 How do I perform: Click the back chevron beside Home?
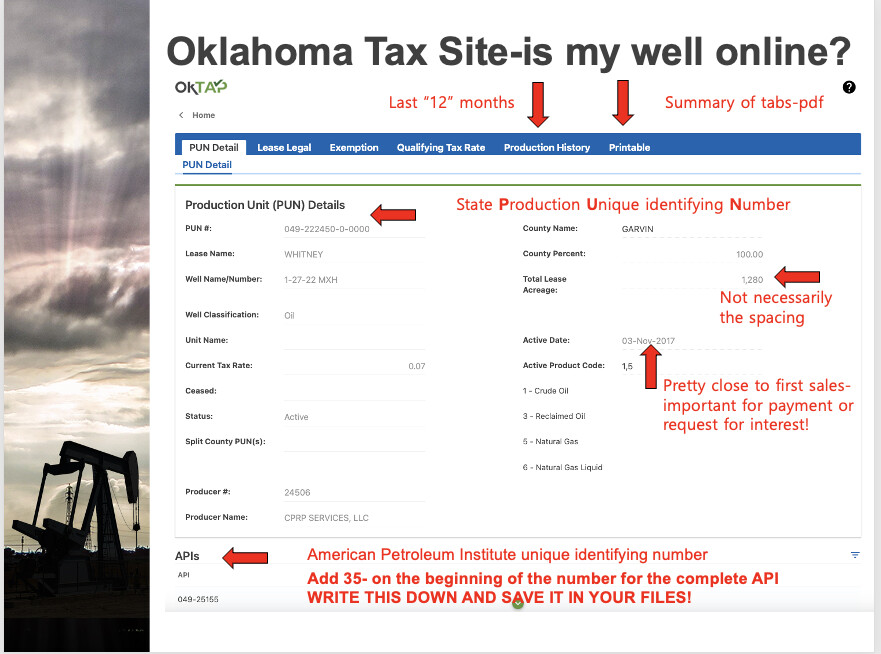point(181,116)
